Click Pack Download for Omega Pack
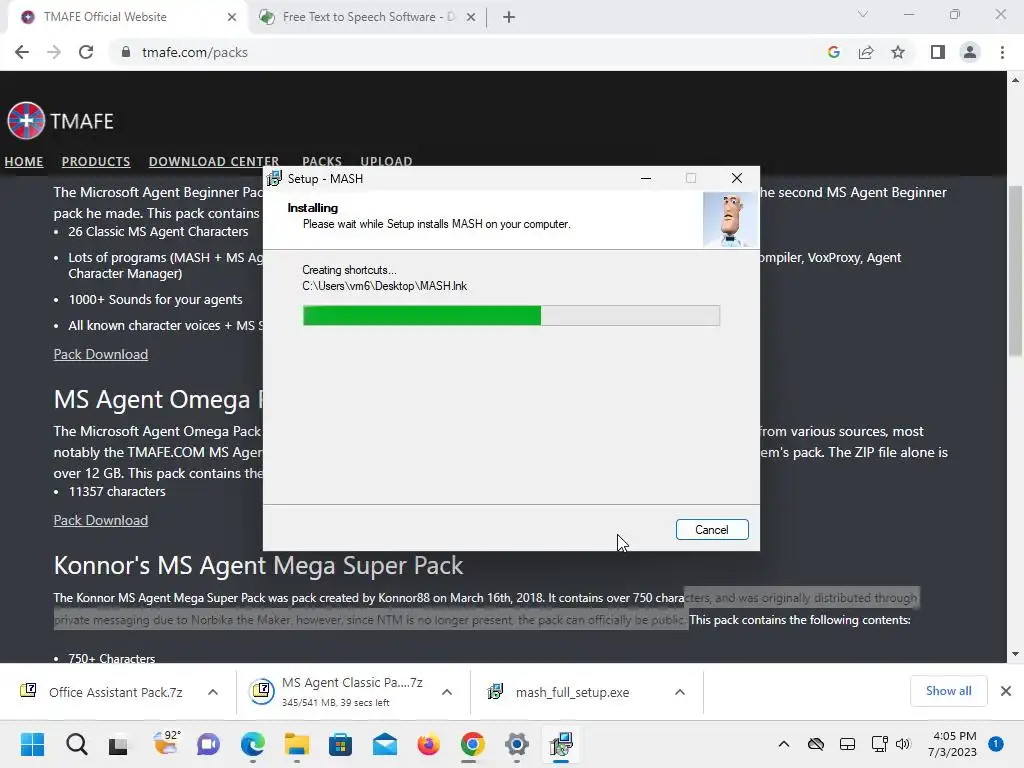 [101, 520]
